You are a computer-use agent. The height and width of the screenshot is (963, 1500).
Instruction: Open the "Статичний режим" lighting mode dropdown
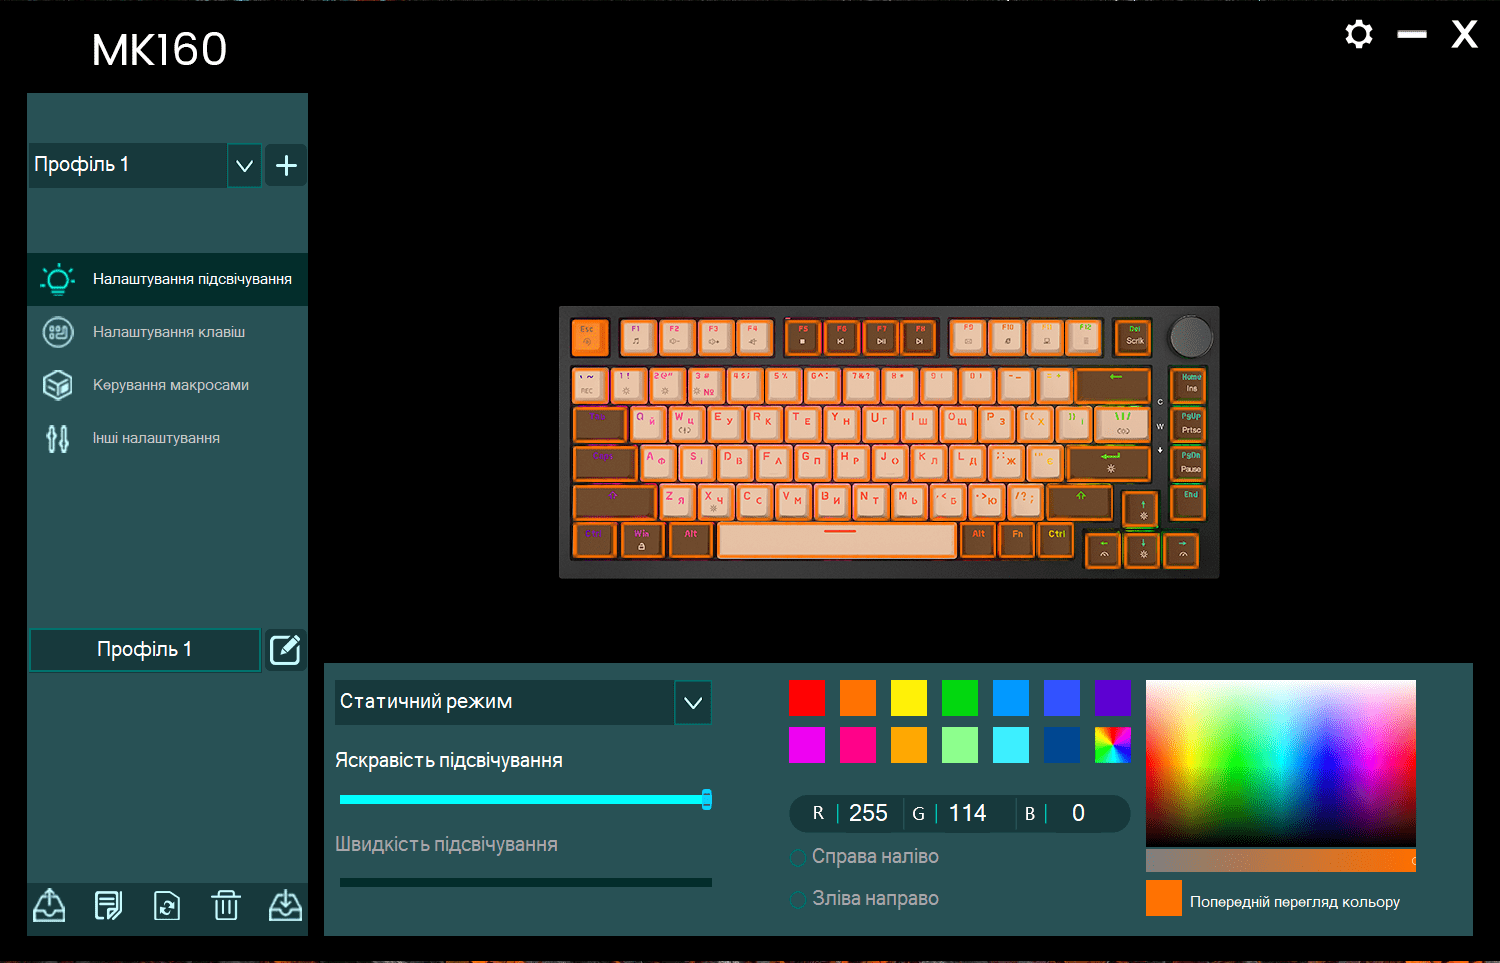505,702
